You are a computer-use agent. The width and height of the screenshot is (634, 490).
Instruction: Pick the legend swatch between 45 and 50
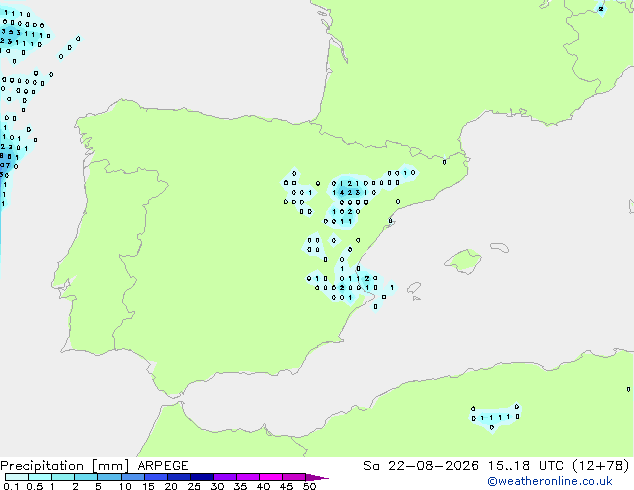point(294,477)
